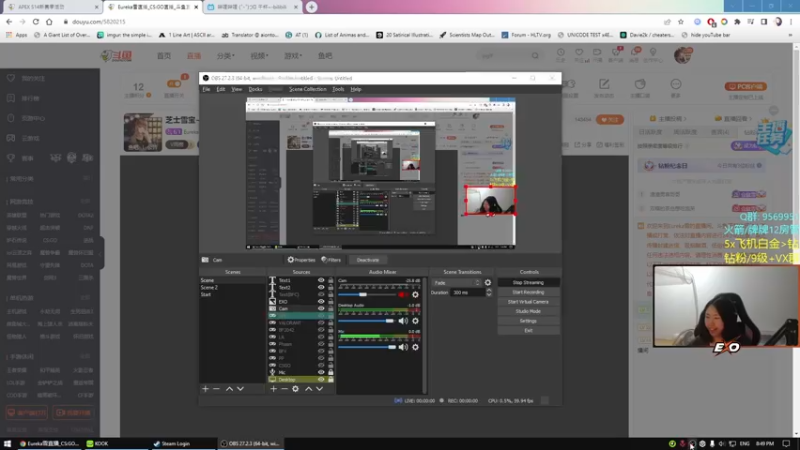This screenshot has width=800, height=450.
Task: Open the Fade transition dropdown
Action: [457, 283]
